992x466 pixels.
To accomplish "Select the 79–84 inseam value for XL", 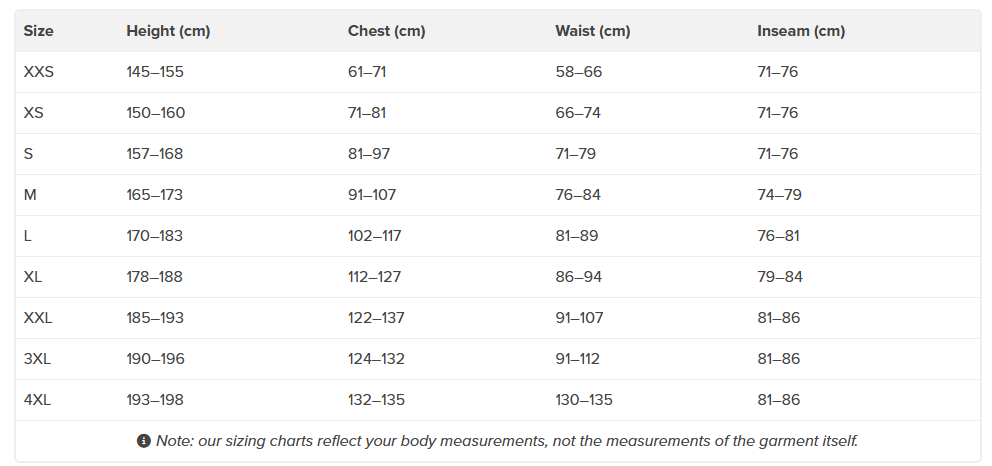I will [x=780, y=277].
